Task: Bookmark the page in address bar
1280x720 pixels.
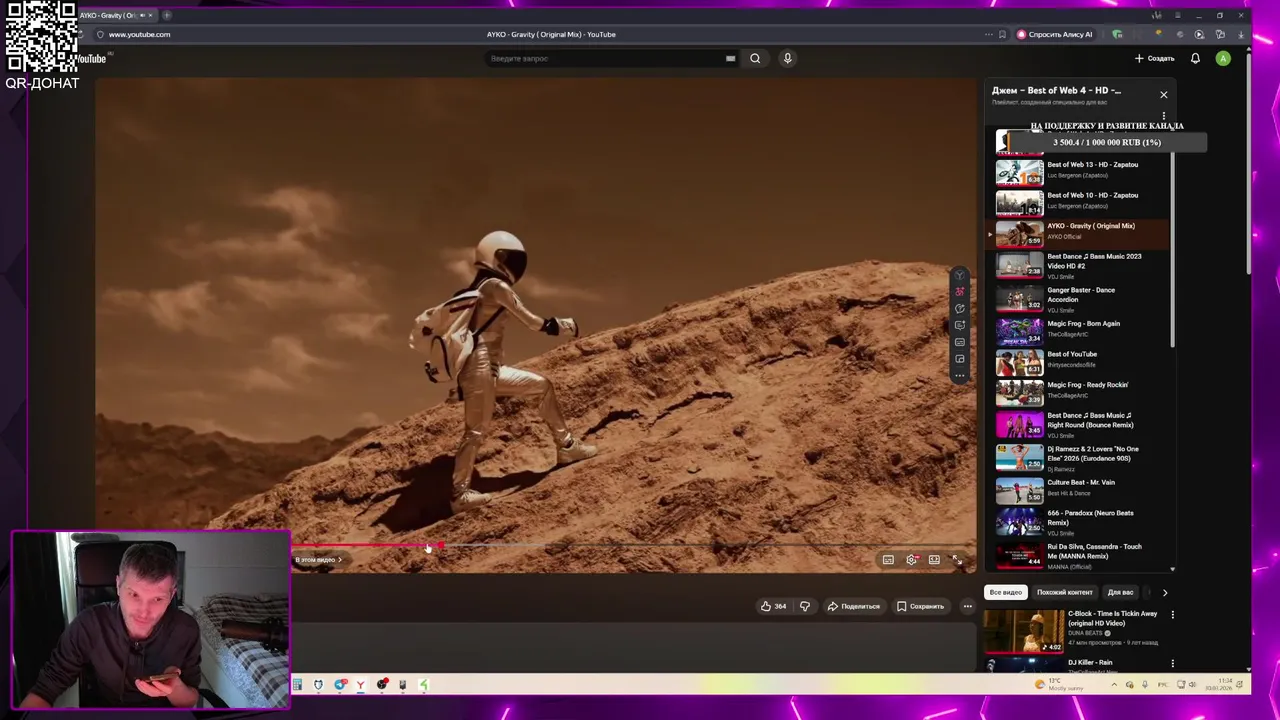Action: coord(1002,34)
